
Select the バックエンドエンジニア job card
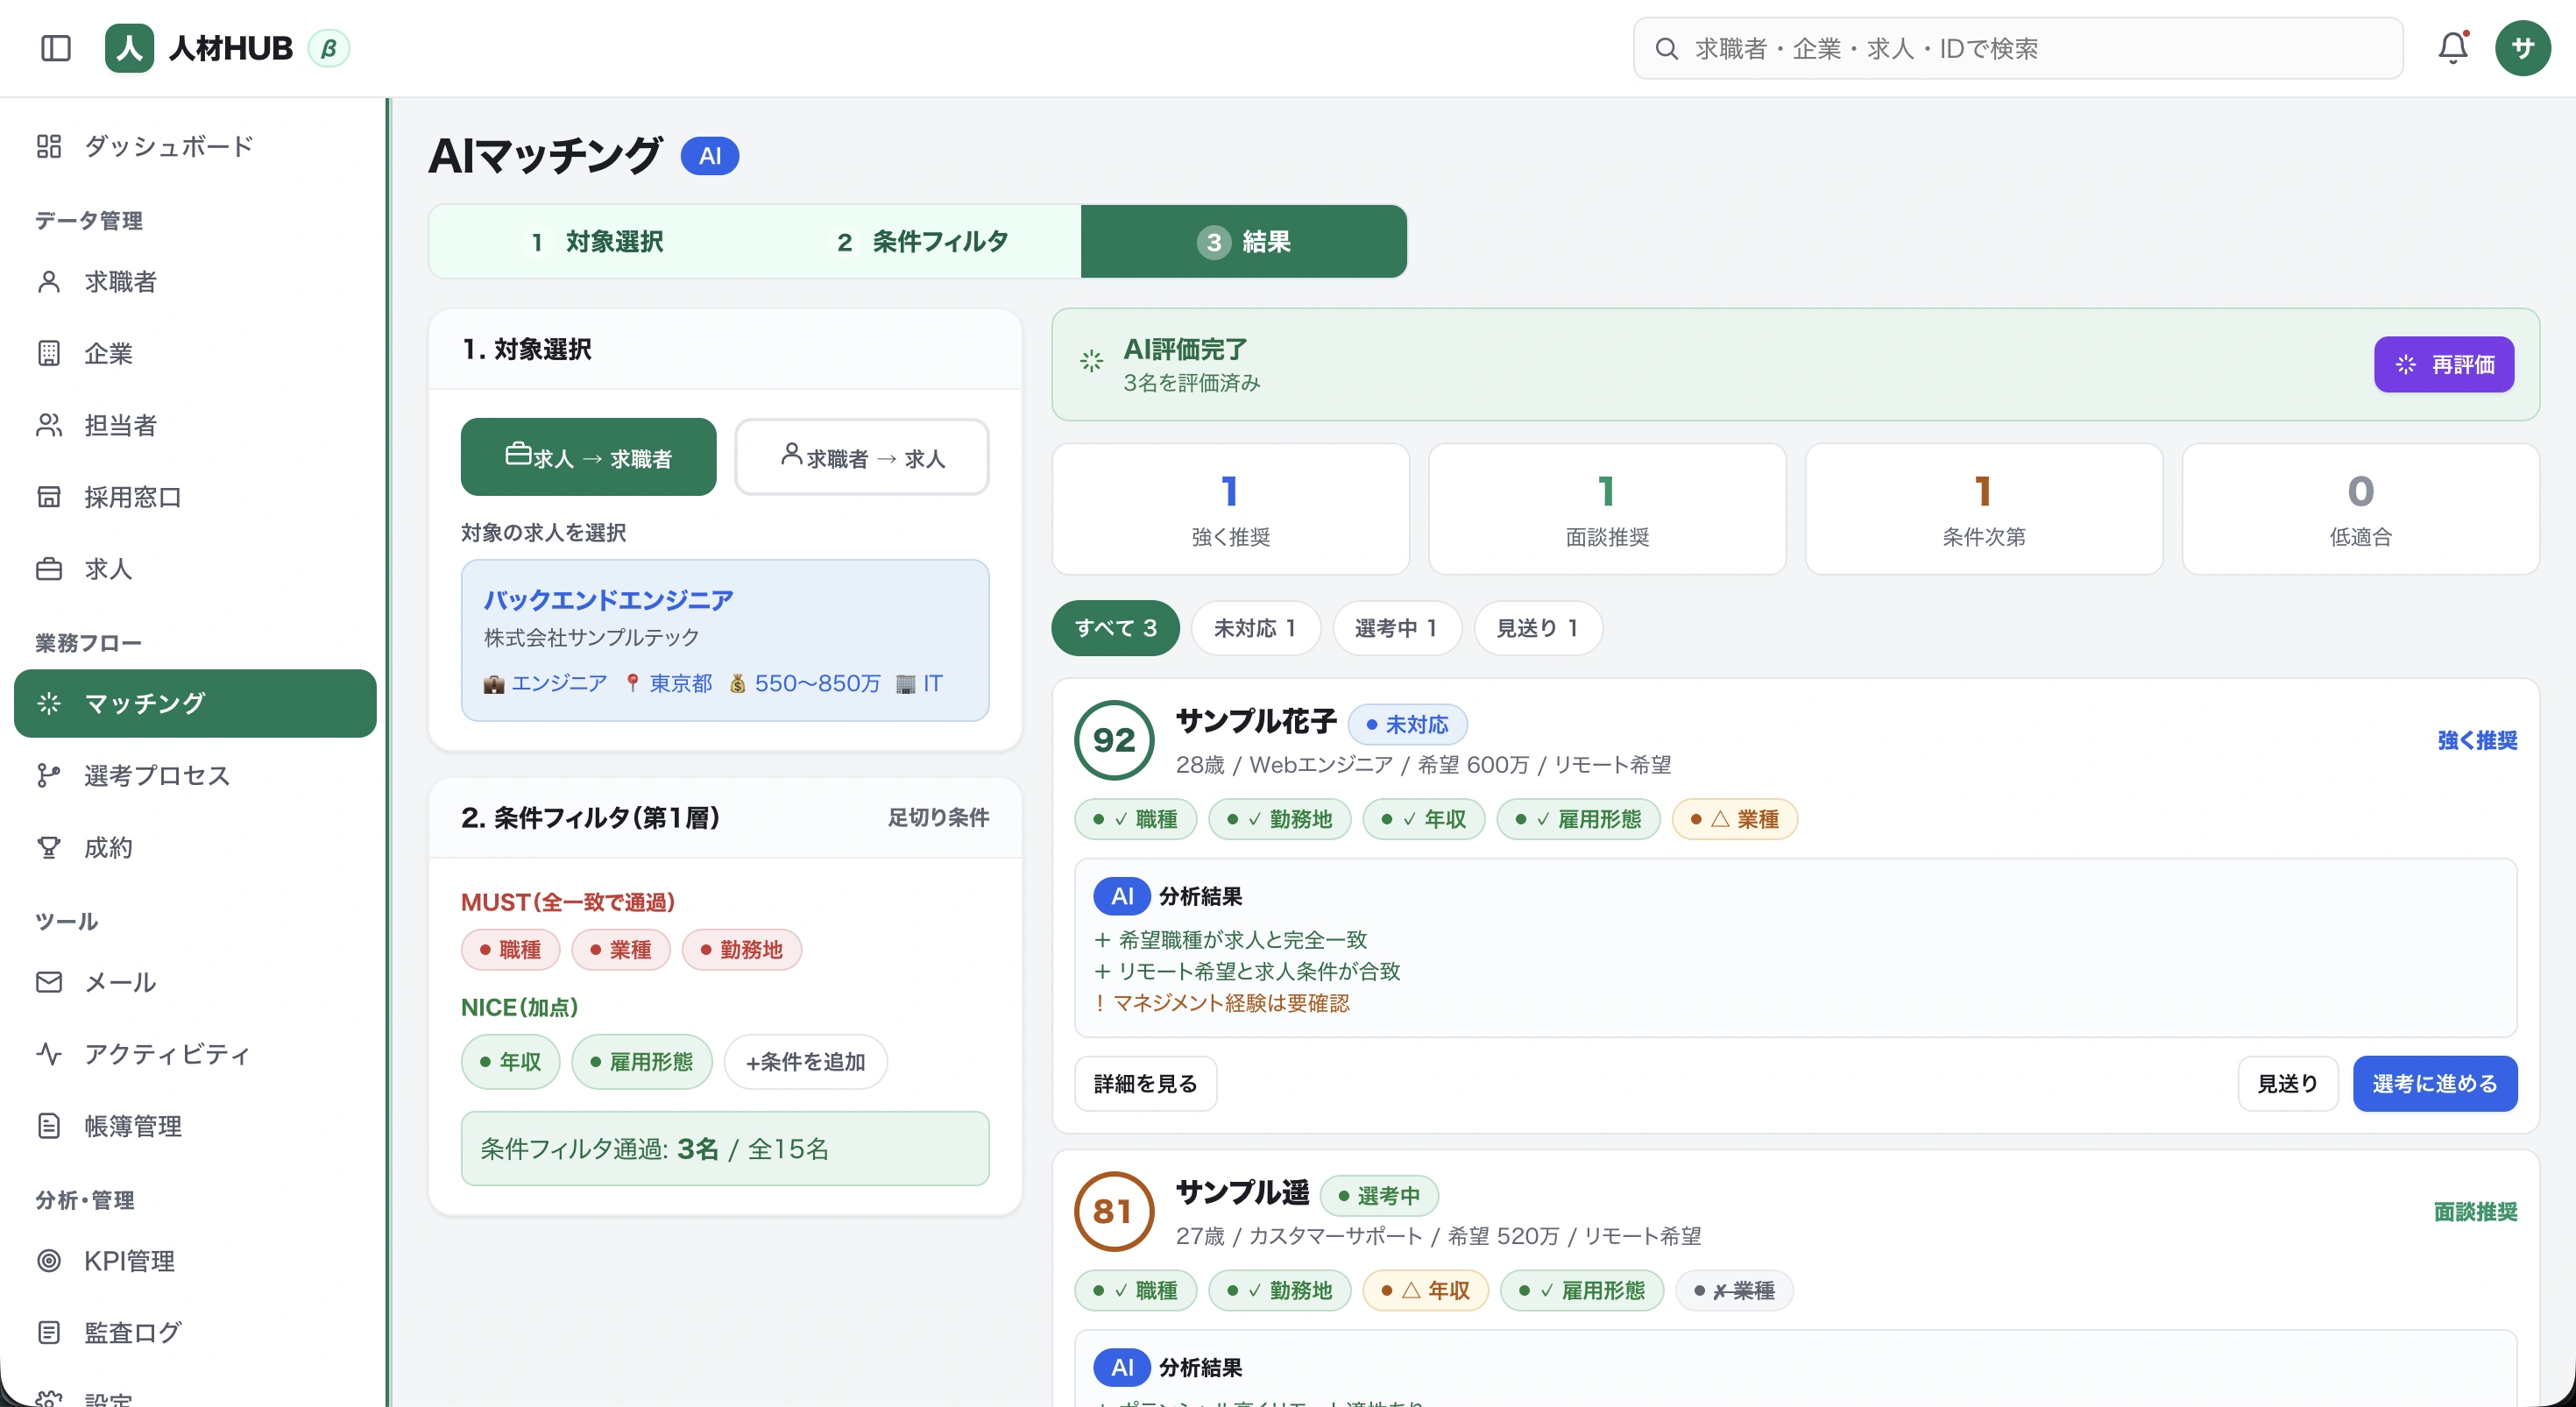[x=725, y=640]
